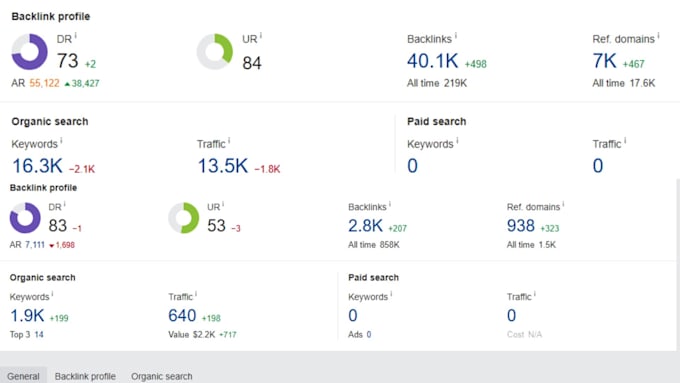Open the 13.5K organic traffic value
The width and height of the screenshot is (680, 383).
222,166
